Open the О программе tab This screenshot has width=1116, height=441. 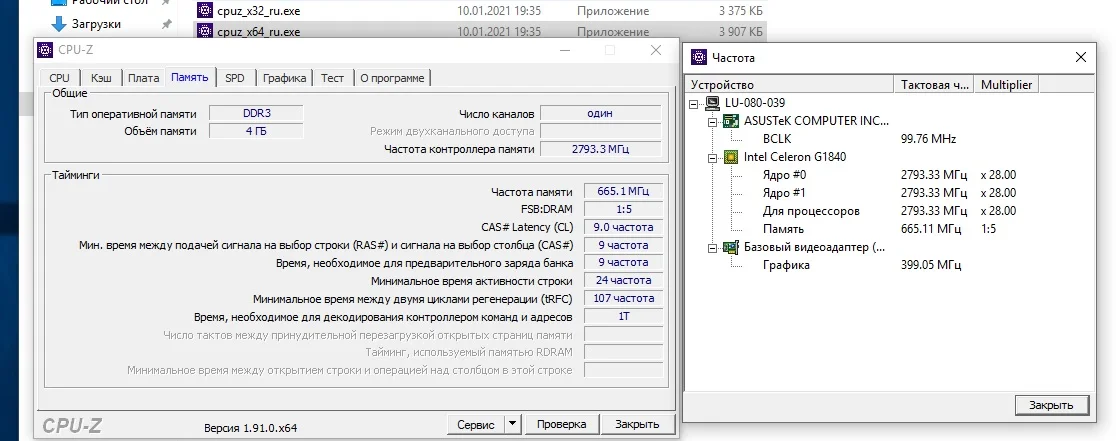click(x=392, y=78)
